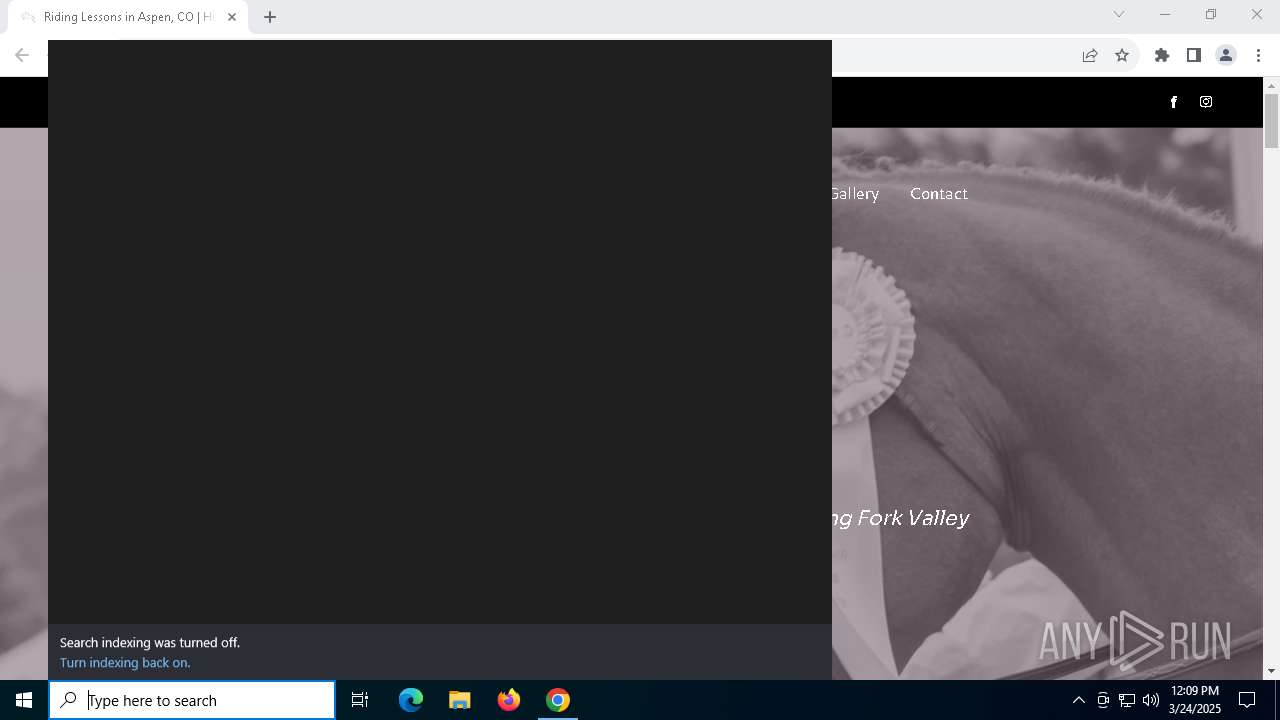Image resolution: width=1280 pixels, height=720 pixels.
Task: Open a new tab with plus button
Action: coord(270,17)
